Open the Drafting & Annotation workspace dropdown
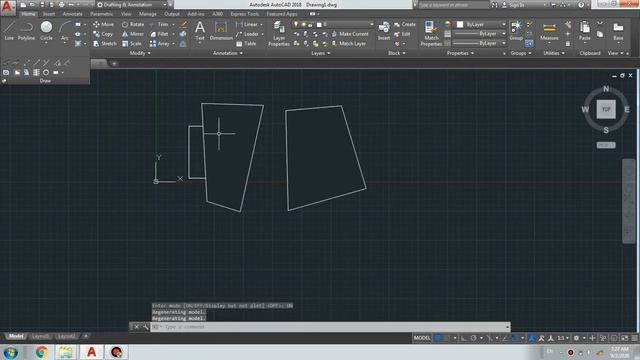Screen dimensions: 640x360 132,5
